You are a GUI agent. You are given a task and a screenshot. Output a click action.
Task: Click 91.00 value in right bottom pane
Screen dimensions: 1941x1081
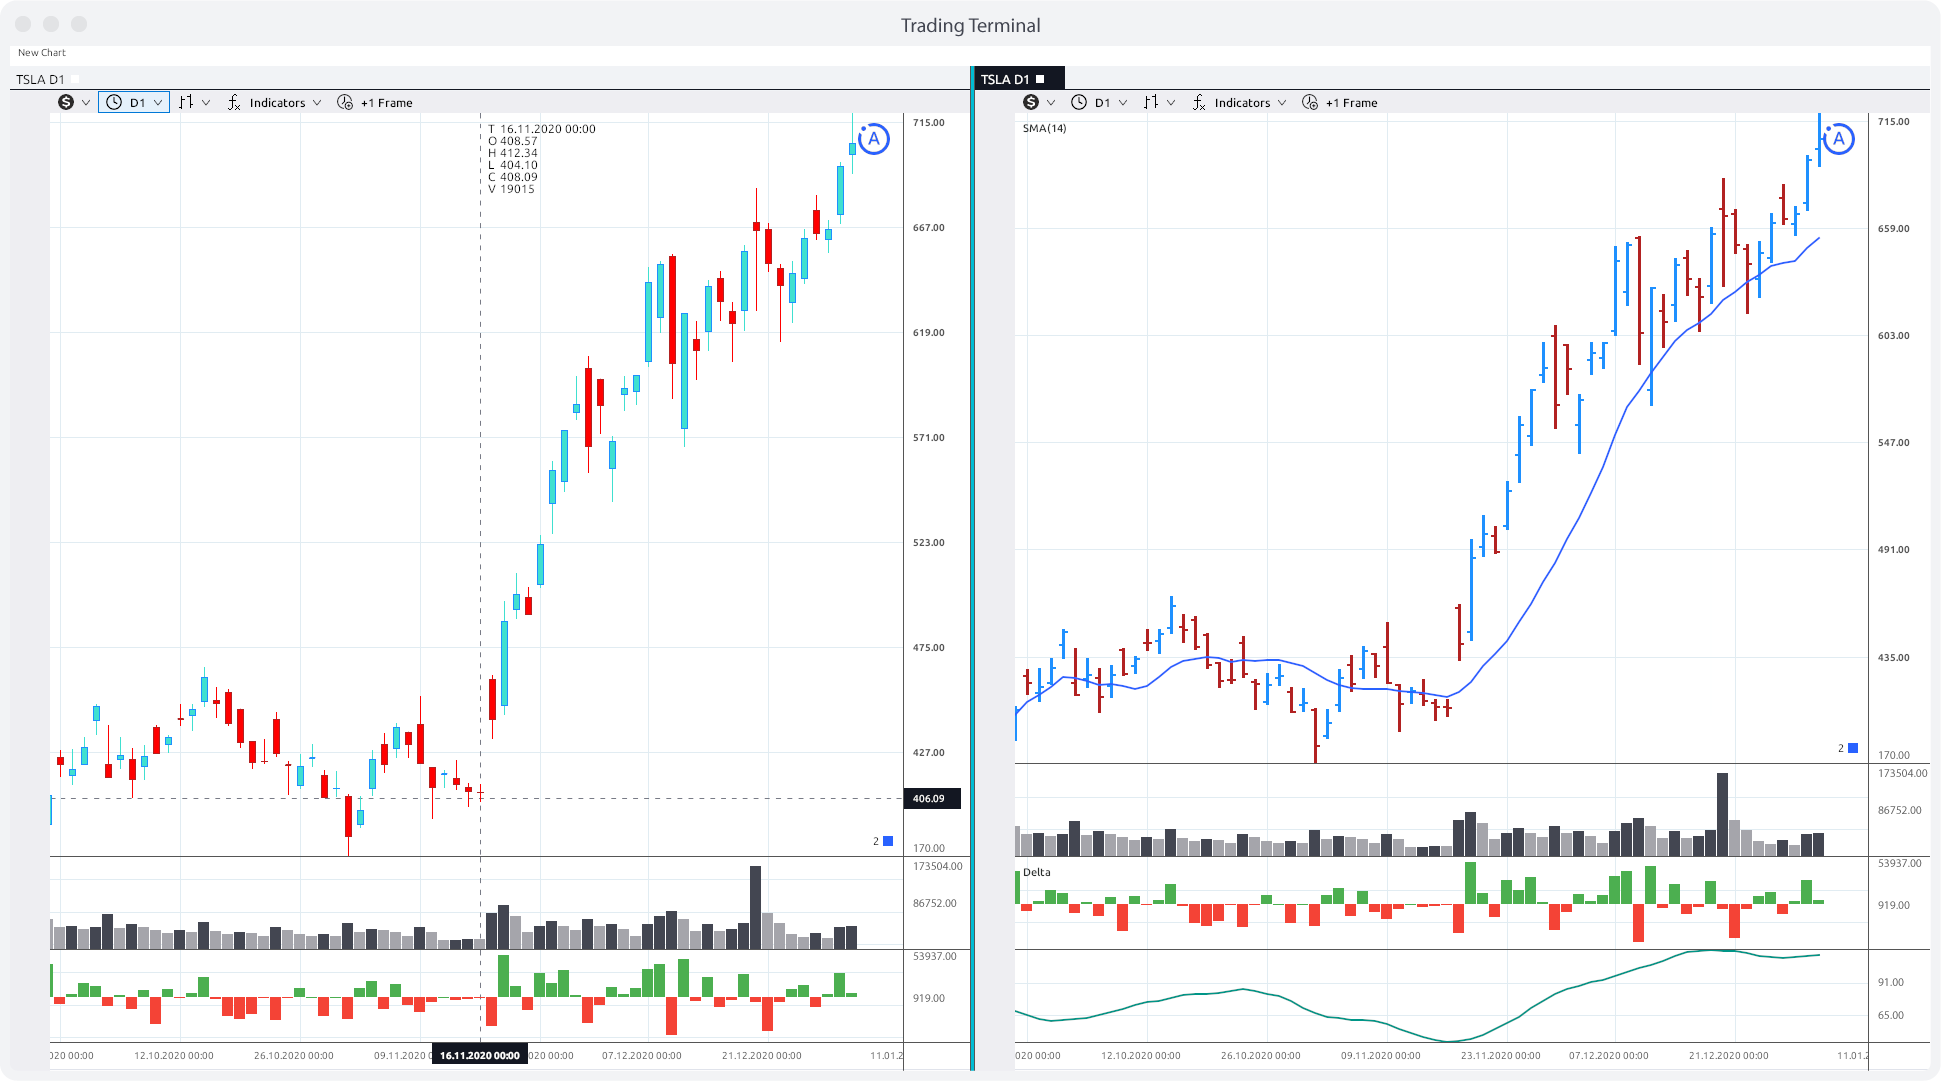[1890, 982]
